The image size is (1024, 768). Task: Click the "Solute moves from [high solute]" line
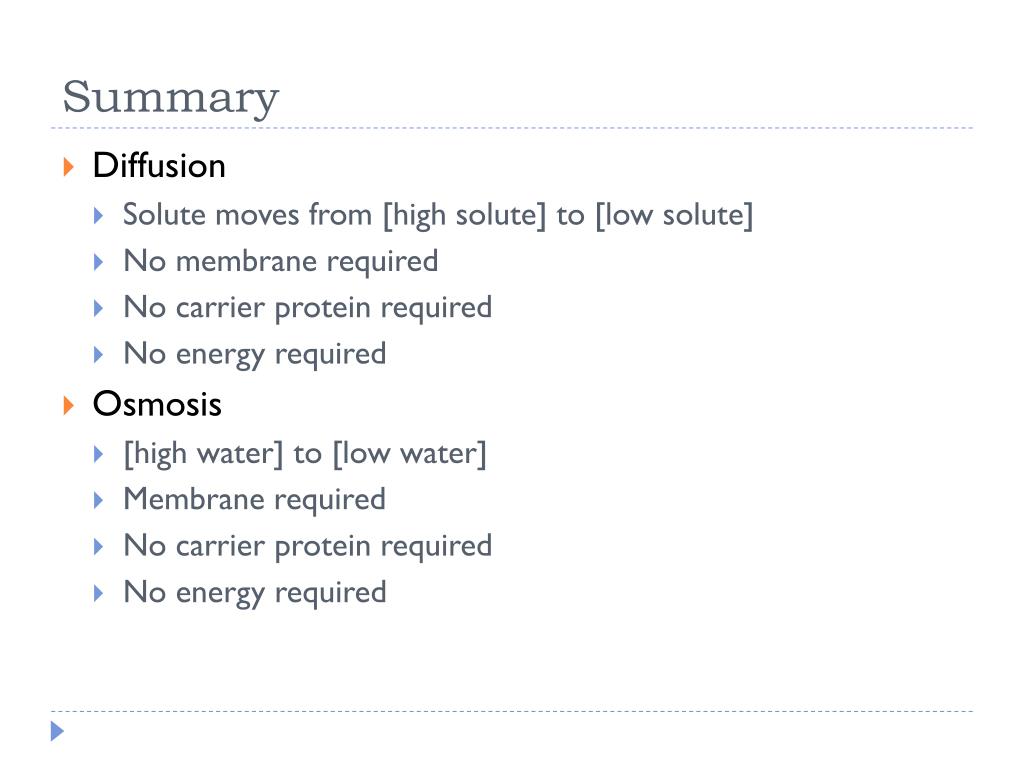point(437,214)
